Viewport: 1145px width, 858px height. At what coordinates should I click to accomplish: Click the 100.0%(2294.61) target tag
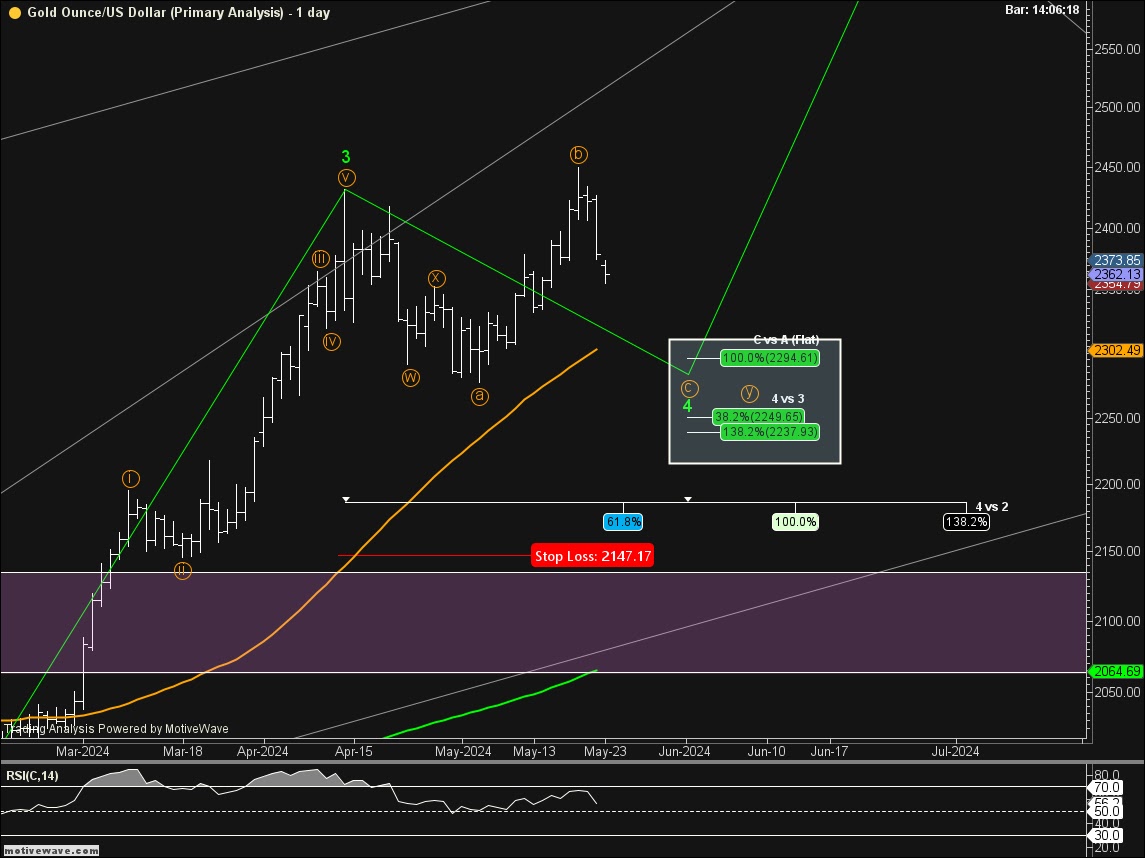click(770, 358)
